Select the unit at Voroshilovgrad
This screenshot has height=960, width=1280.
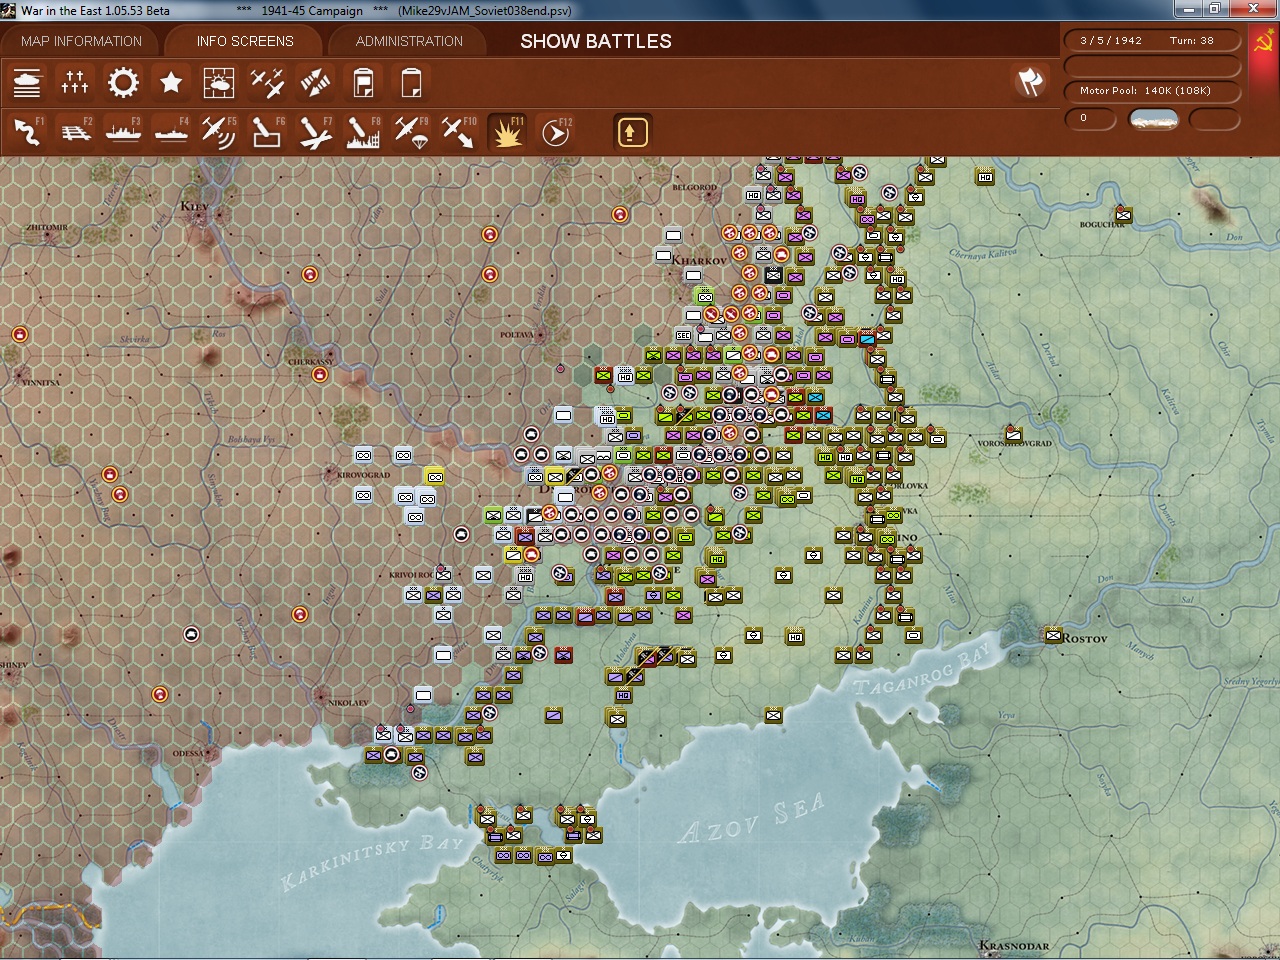point(1014,434)
